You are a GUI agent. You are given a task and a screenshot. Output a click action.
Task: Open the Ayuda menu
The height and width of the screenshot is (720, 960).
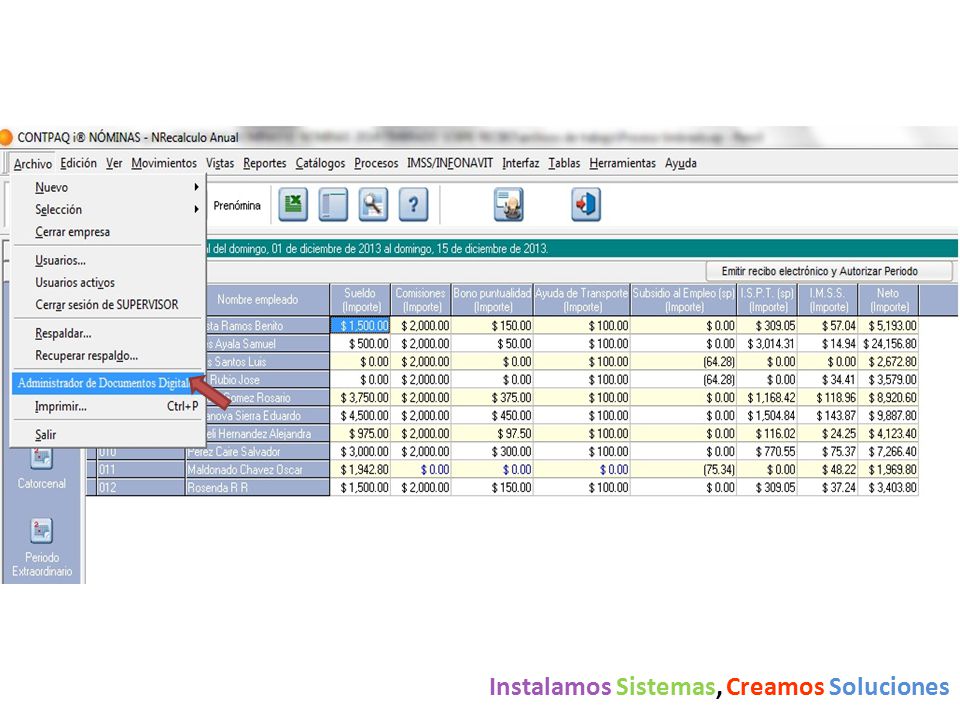(681, 163)
